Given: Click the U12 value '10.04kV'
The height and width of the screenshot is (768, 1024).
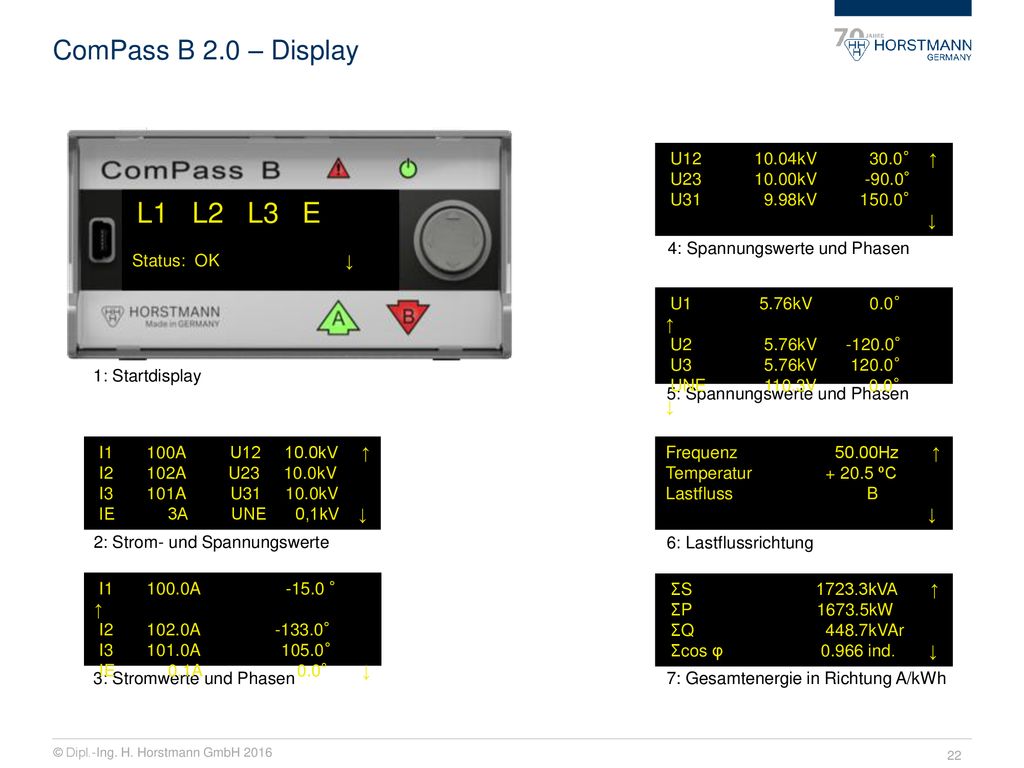Looking at the screenshot, I should tap(786, 159).
